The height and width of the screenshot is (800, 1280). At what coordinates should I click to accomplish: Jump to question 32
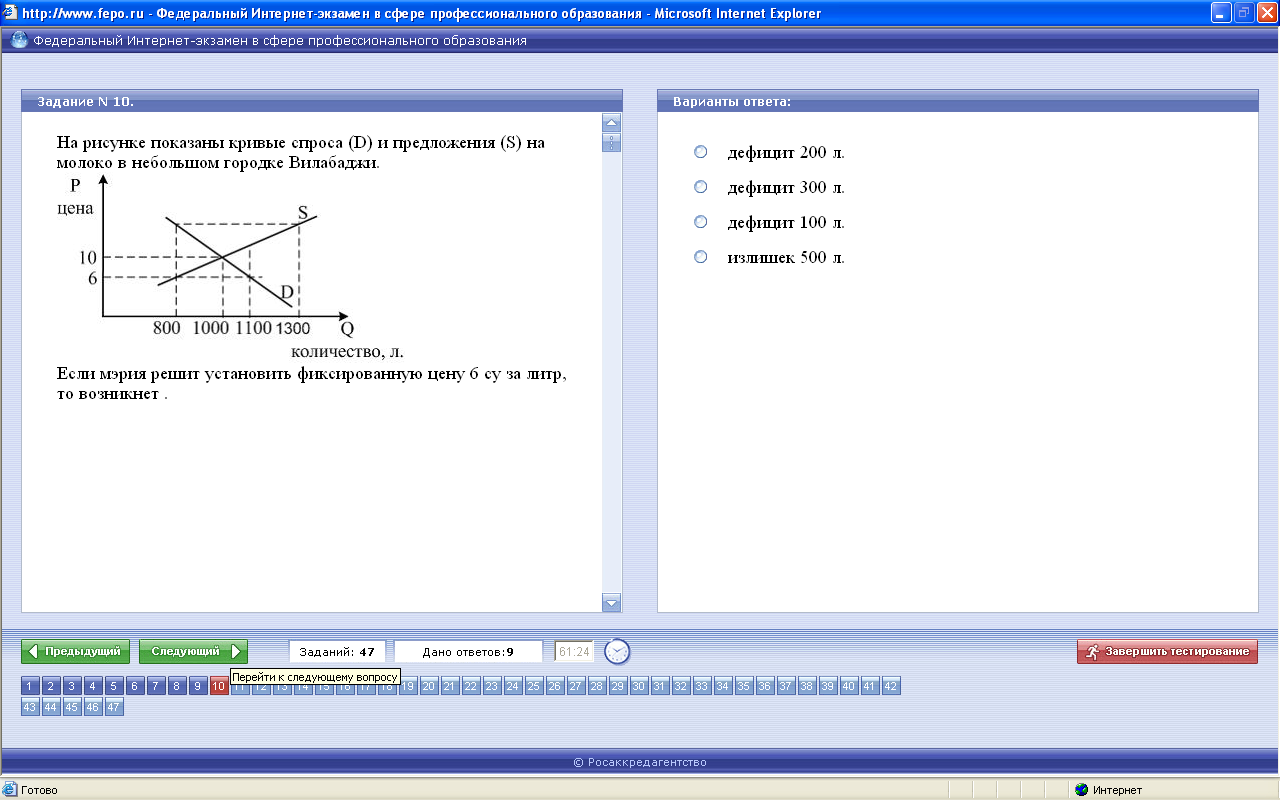pos(681,686)
